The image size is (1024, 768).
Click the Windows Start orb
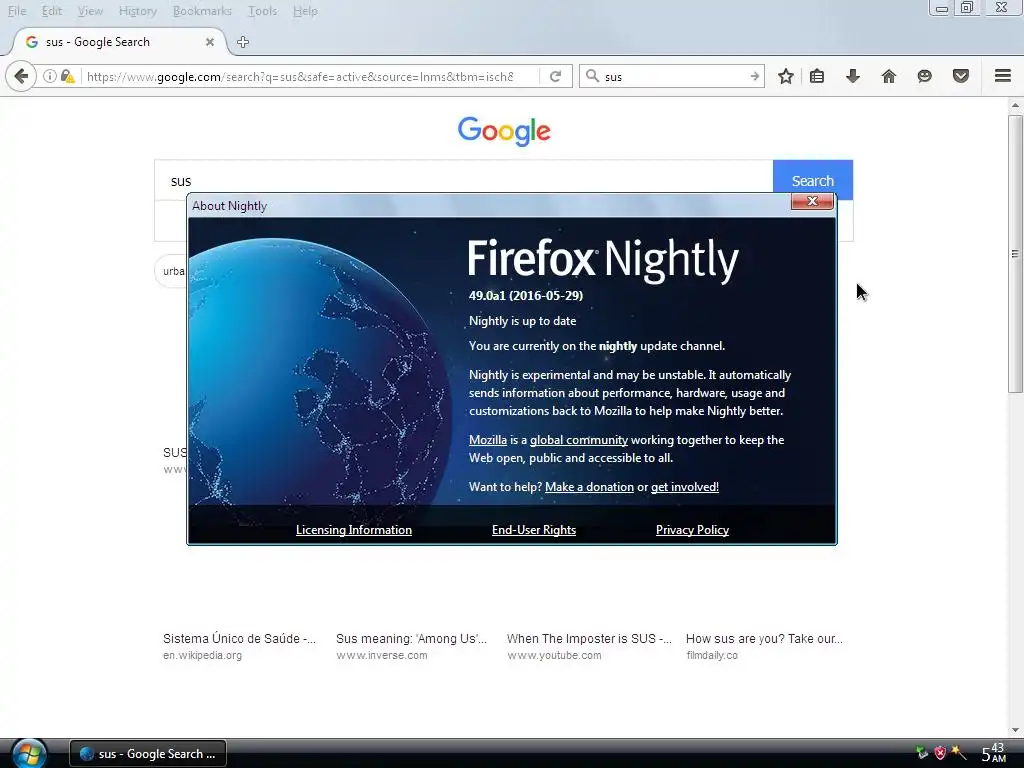click(x=29, y=754)
